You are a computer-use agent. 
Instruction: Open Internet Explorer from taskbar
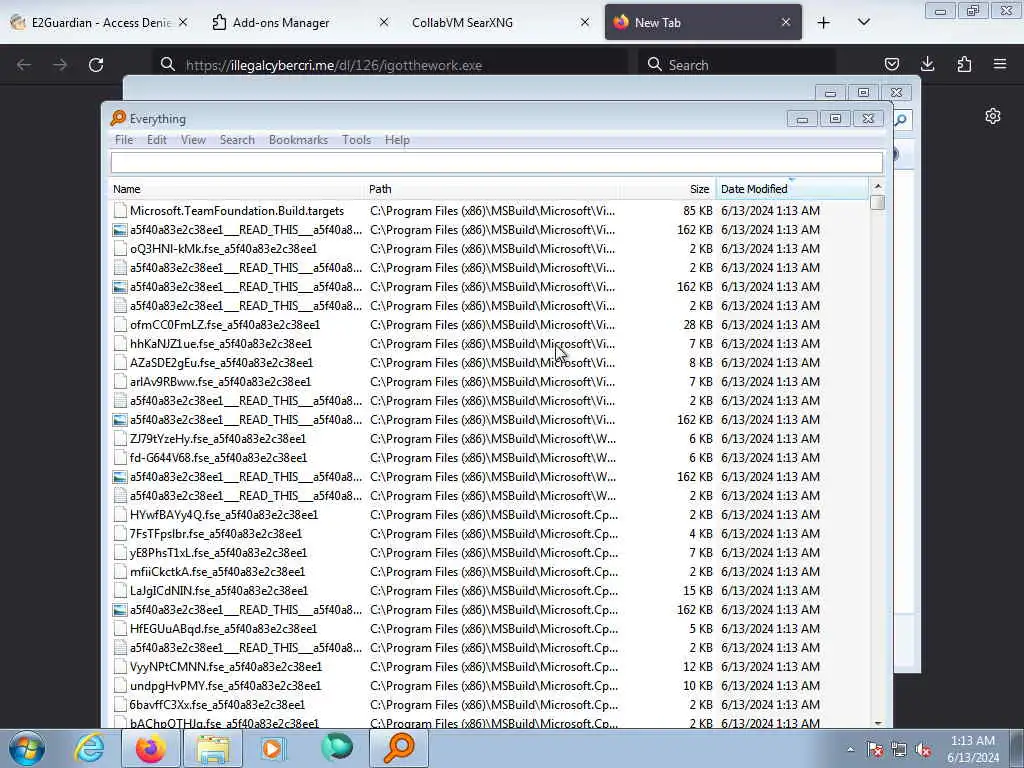pos(89,748)
